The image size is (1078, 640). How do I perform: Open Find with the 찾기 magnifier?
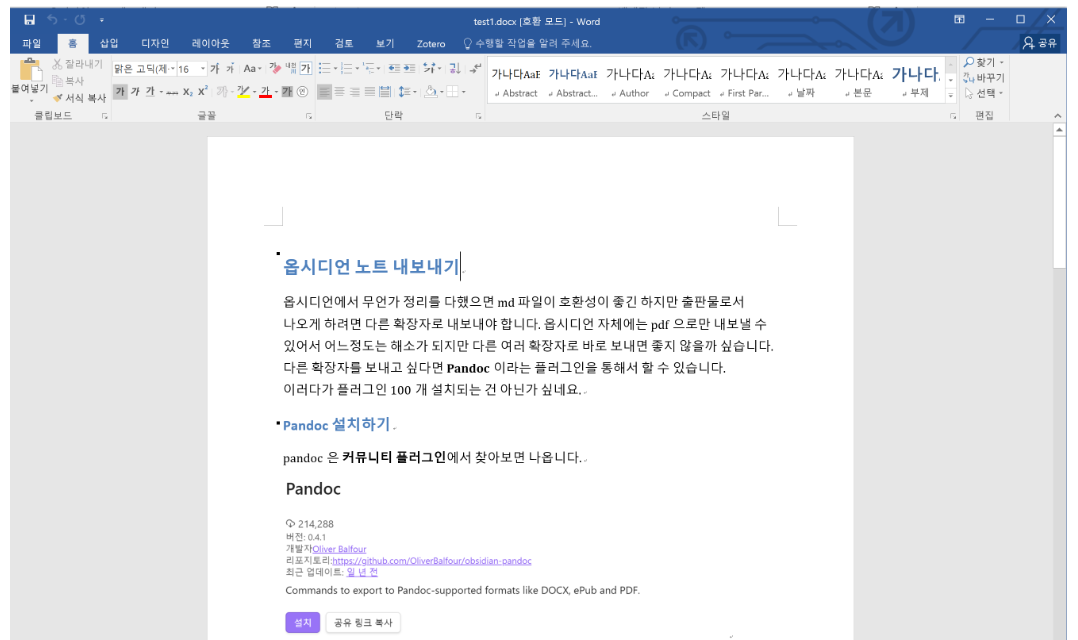click(x=983, y=62)
